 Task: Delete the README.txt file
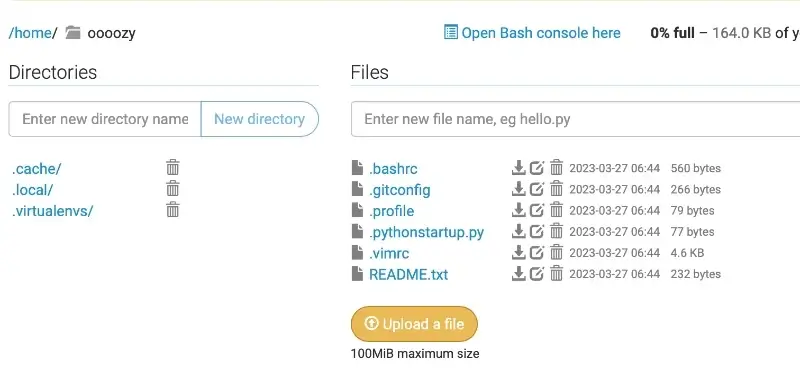(x=556, y=274)
